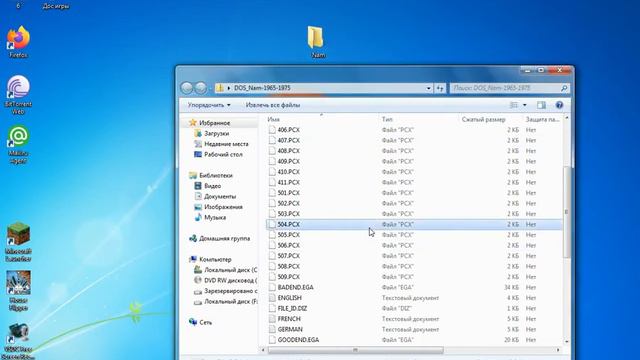Open Локальный диск (F drive
640x360 pixels.
[230, 302]
